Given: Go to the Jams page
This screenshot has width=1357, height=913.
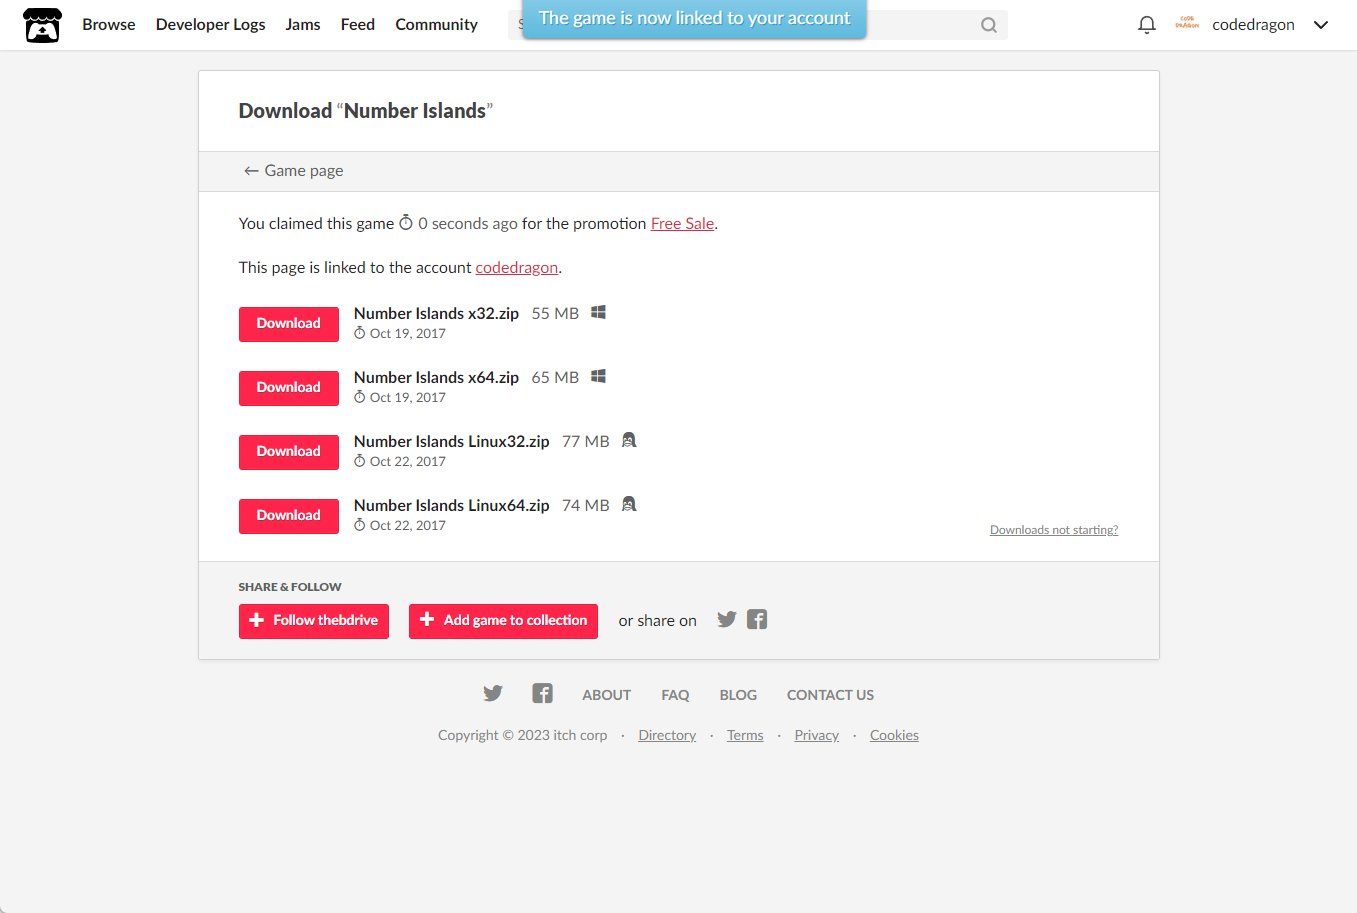Looking at the screenshot, I should [303, 25].
